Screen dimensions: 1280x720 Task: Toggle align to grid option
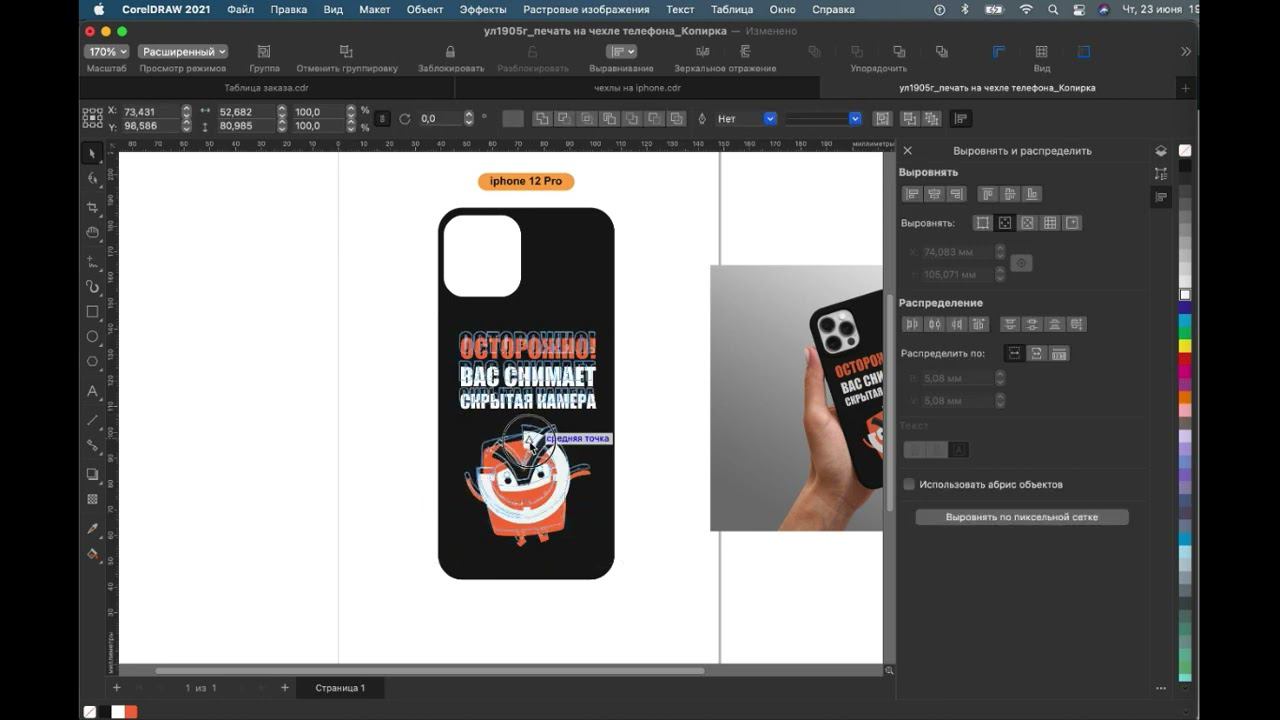(1050, 223)
